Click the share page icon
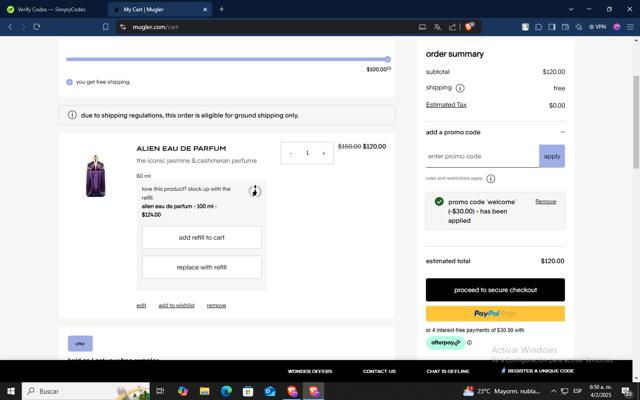This screenshot has width=640, height=400. point(452,27)
